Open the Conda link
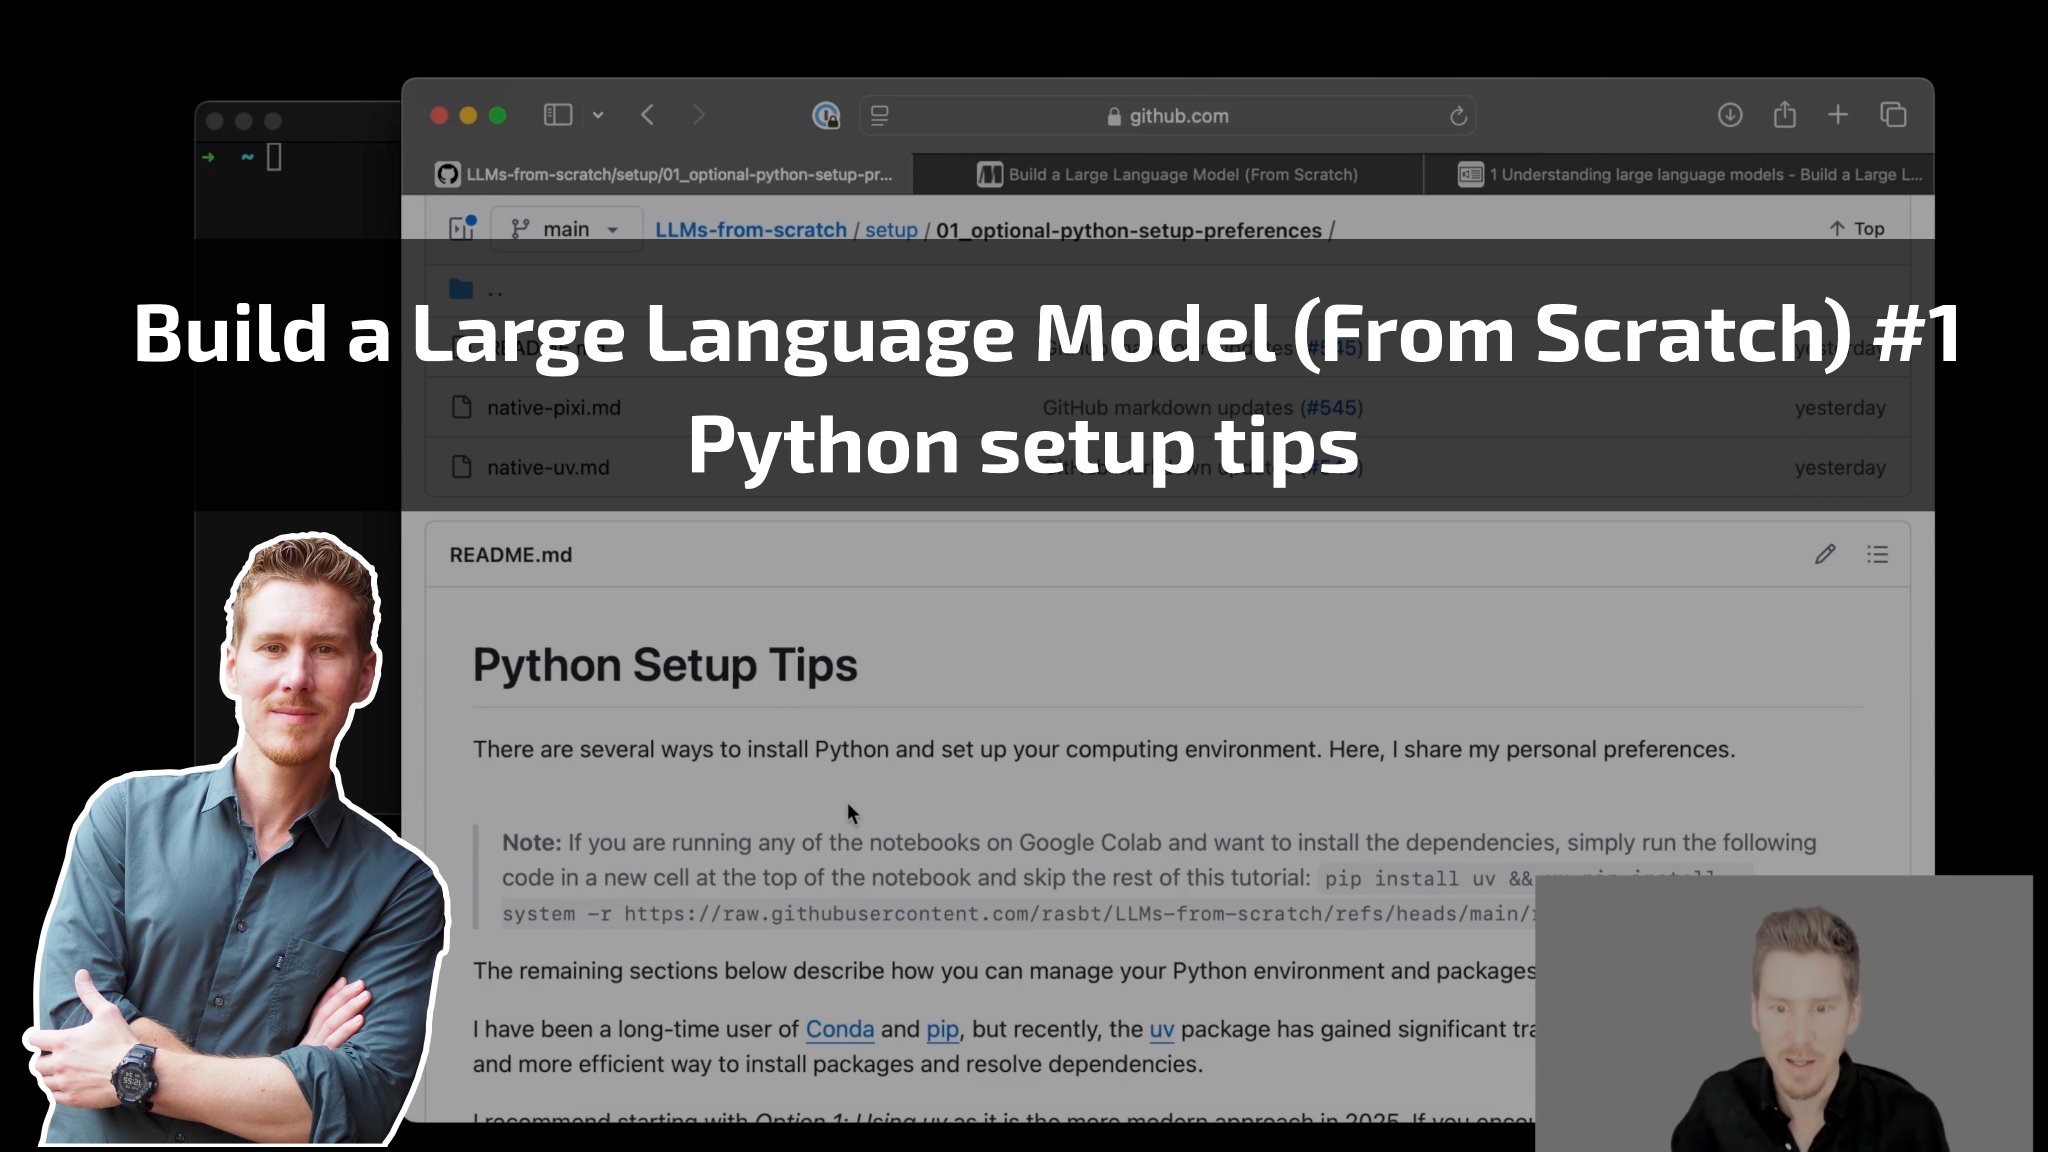The height and width of the screenshot is (1152, 2048). [840, 1029]
